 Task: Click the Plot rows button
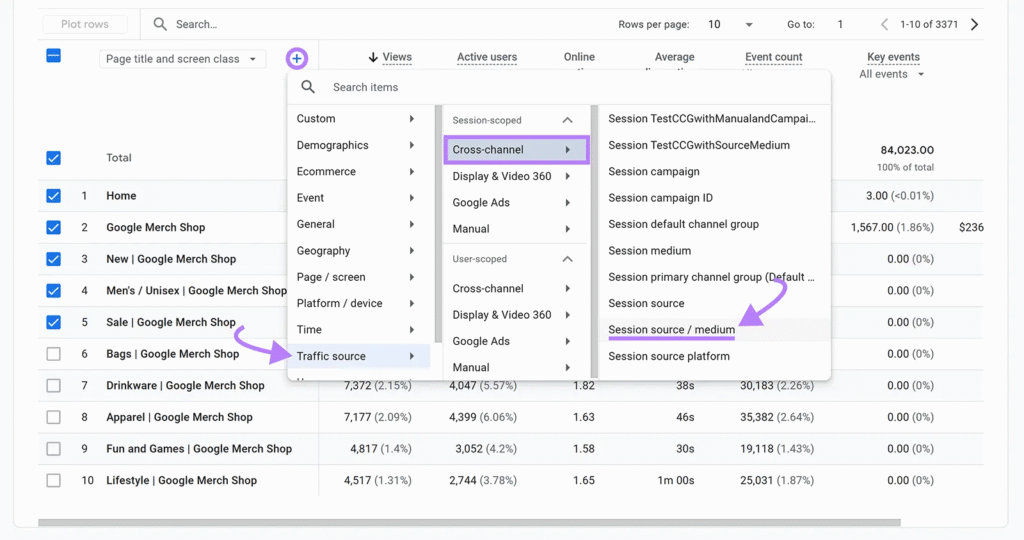85,24
